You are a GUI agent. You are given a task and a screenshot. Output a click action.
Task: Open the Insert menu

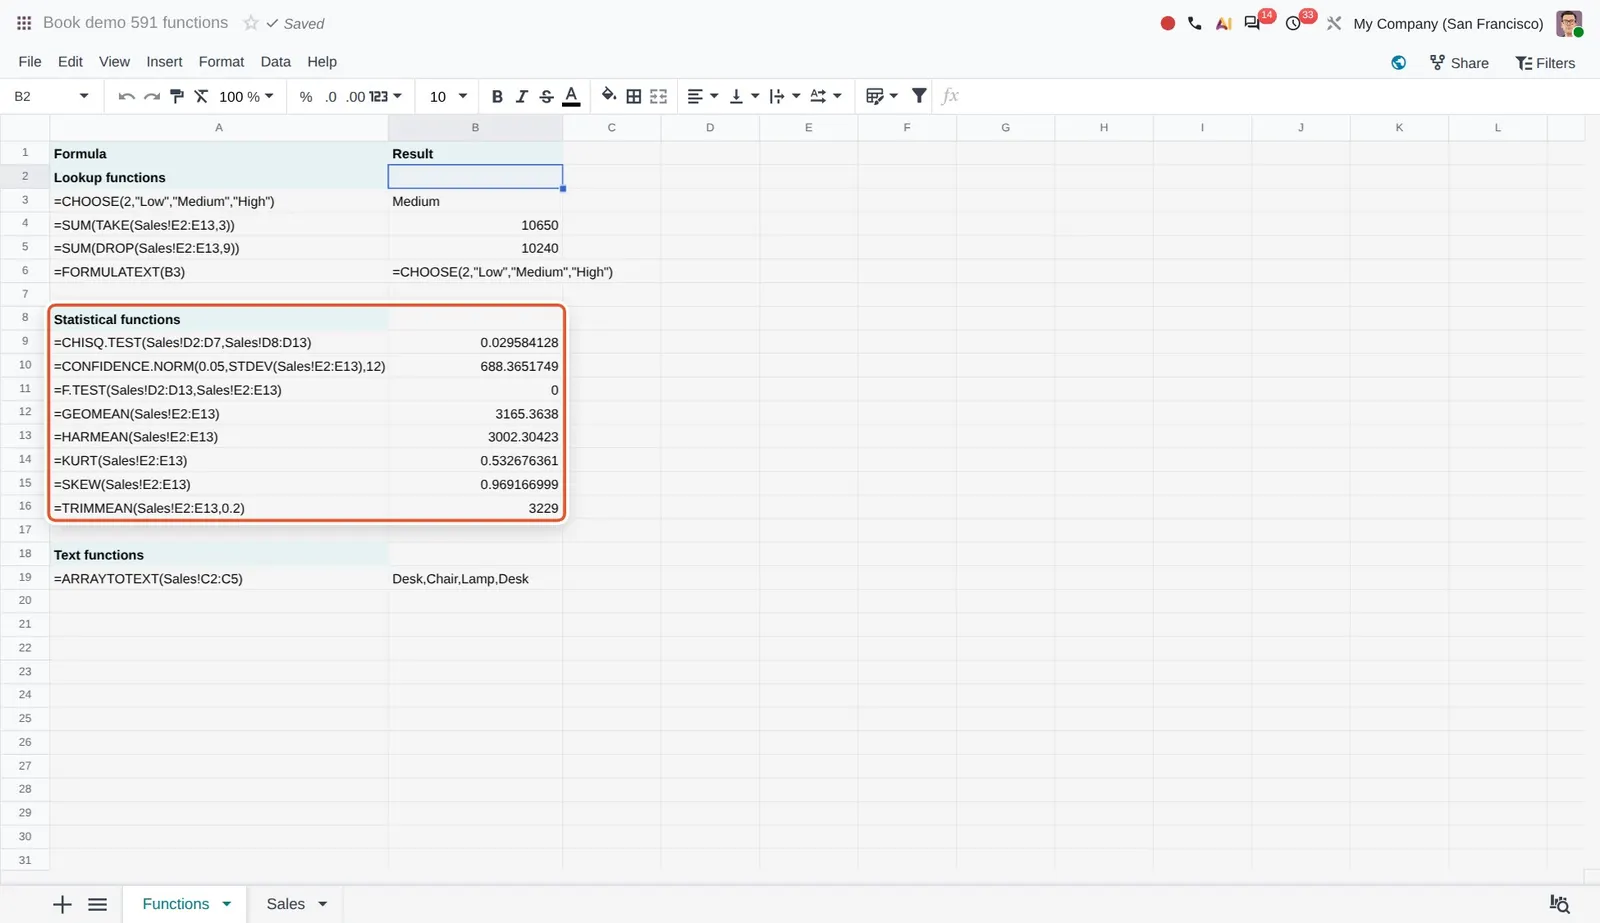coord(164,62)
